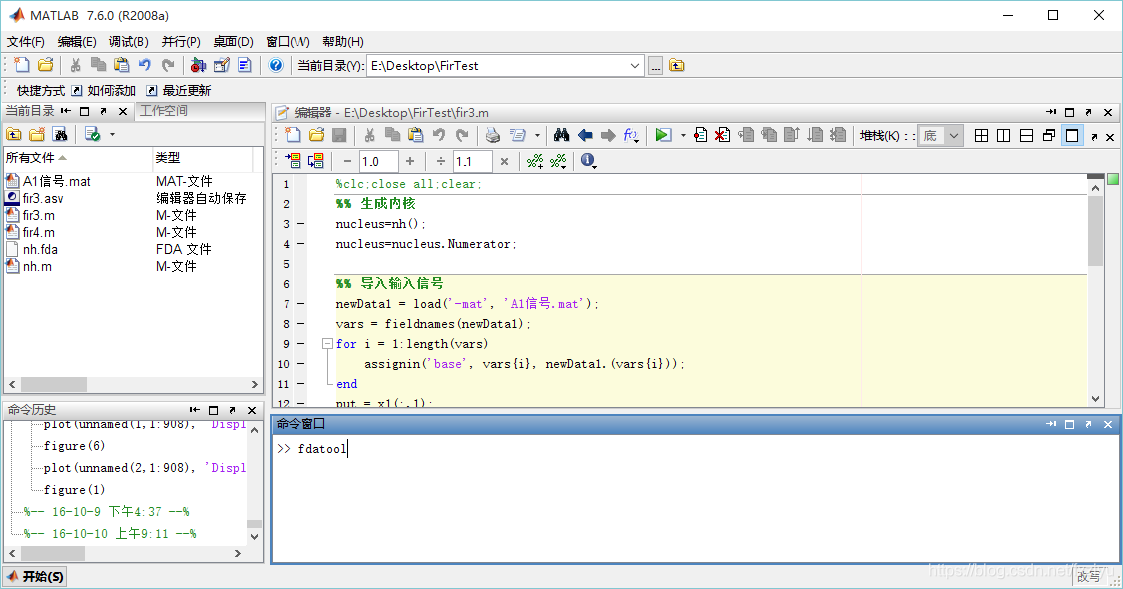
Task: Toggle a breakpoint at line 7
Action: (x=301, y=304)
